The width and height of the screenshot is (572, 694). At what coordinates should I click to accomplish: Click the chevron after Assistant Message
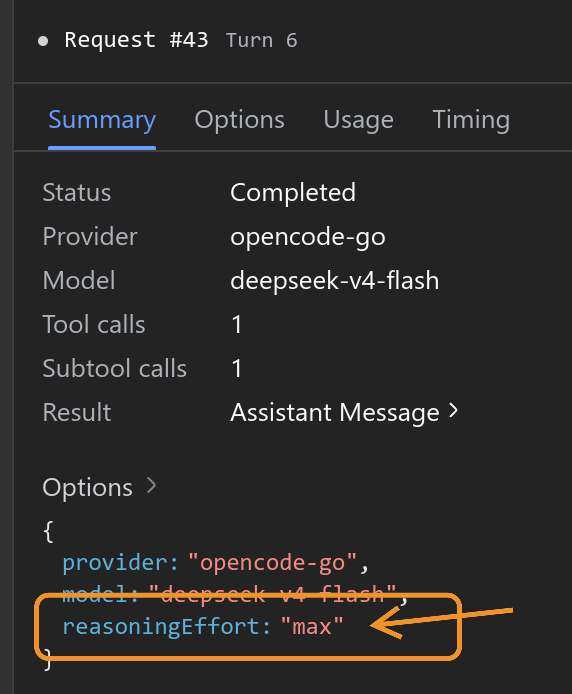(x=453, y=411)
